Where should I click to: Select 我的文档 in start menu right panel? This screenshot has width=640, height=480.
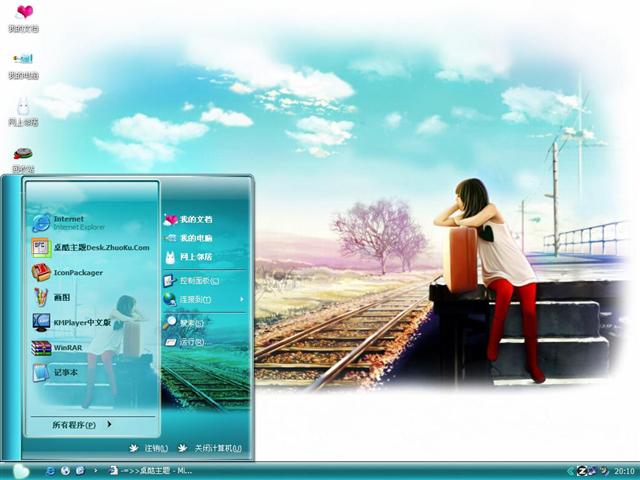[188, 220]
